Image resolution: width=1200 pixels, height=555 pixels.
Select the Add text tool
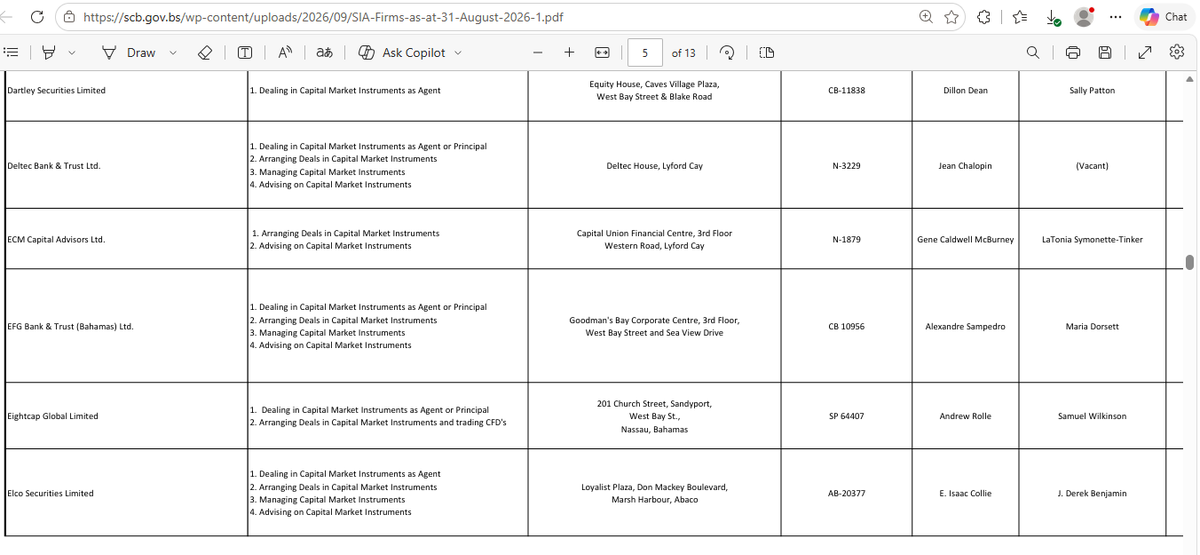pos(244,53)
